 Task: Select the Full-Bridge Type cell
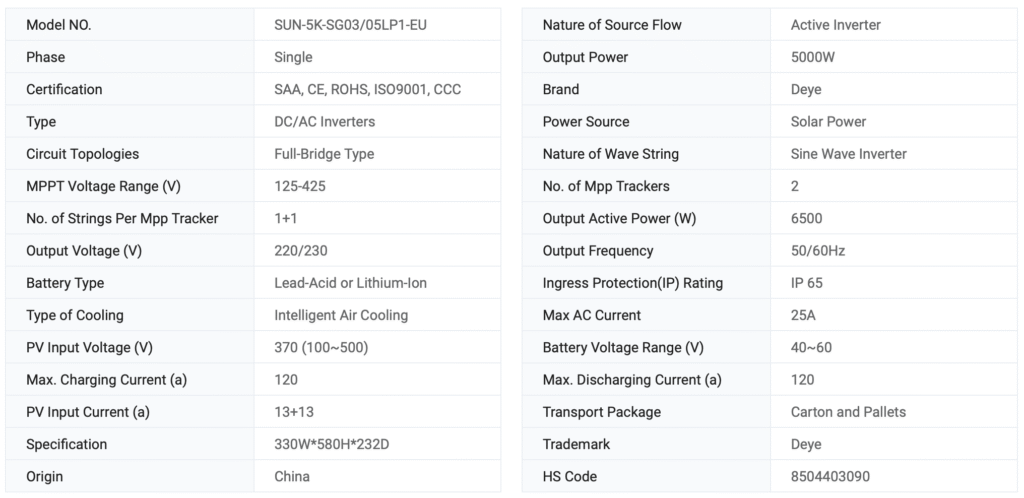click(324, 154)
